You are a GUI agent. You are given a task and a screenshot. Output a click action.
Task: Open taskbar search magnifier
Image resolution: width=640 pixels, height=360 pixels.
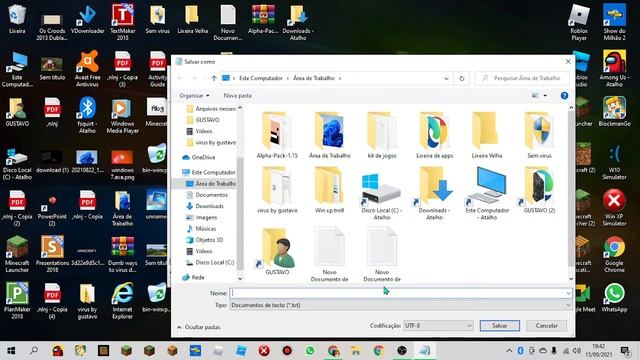34,351
